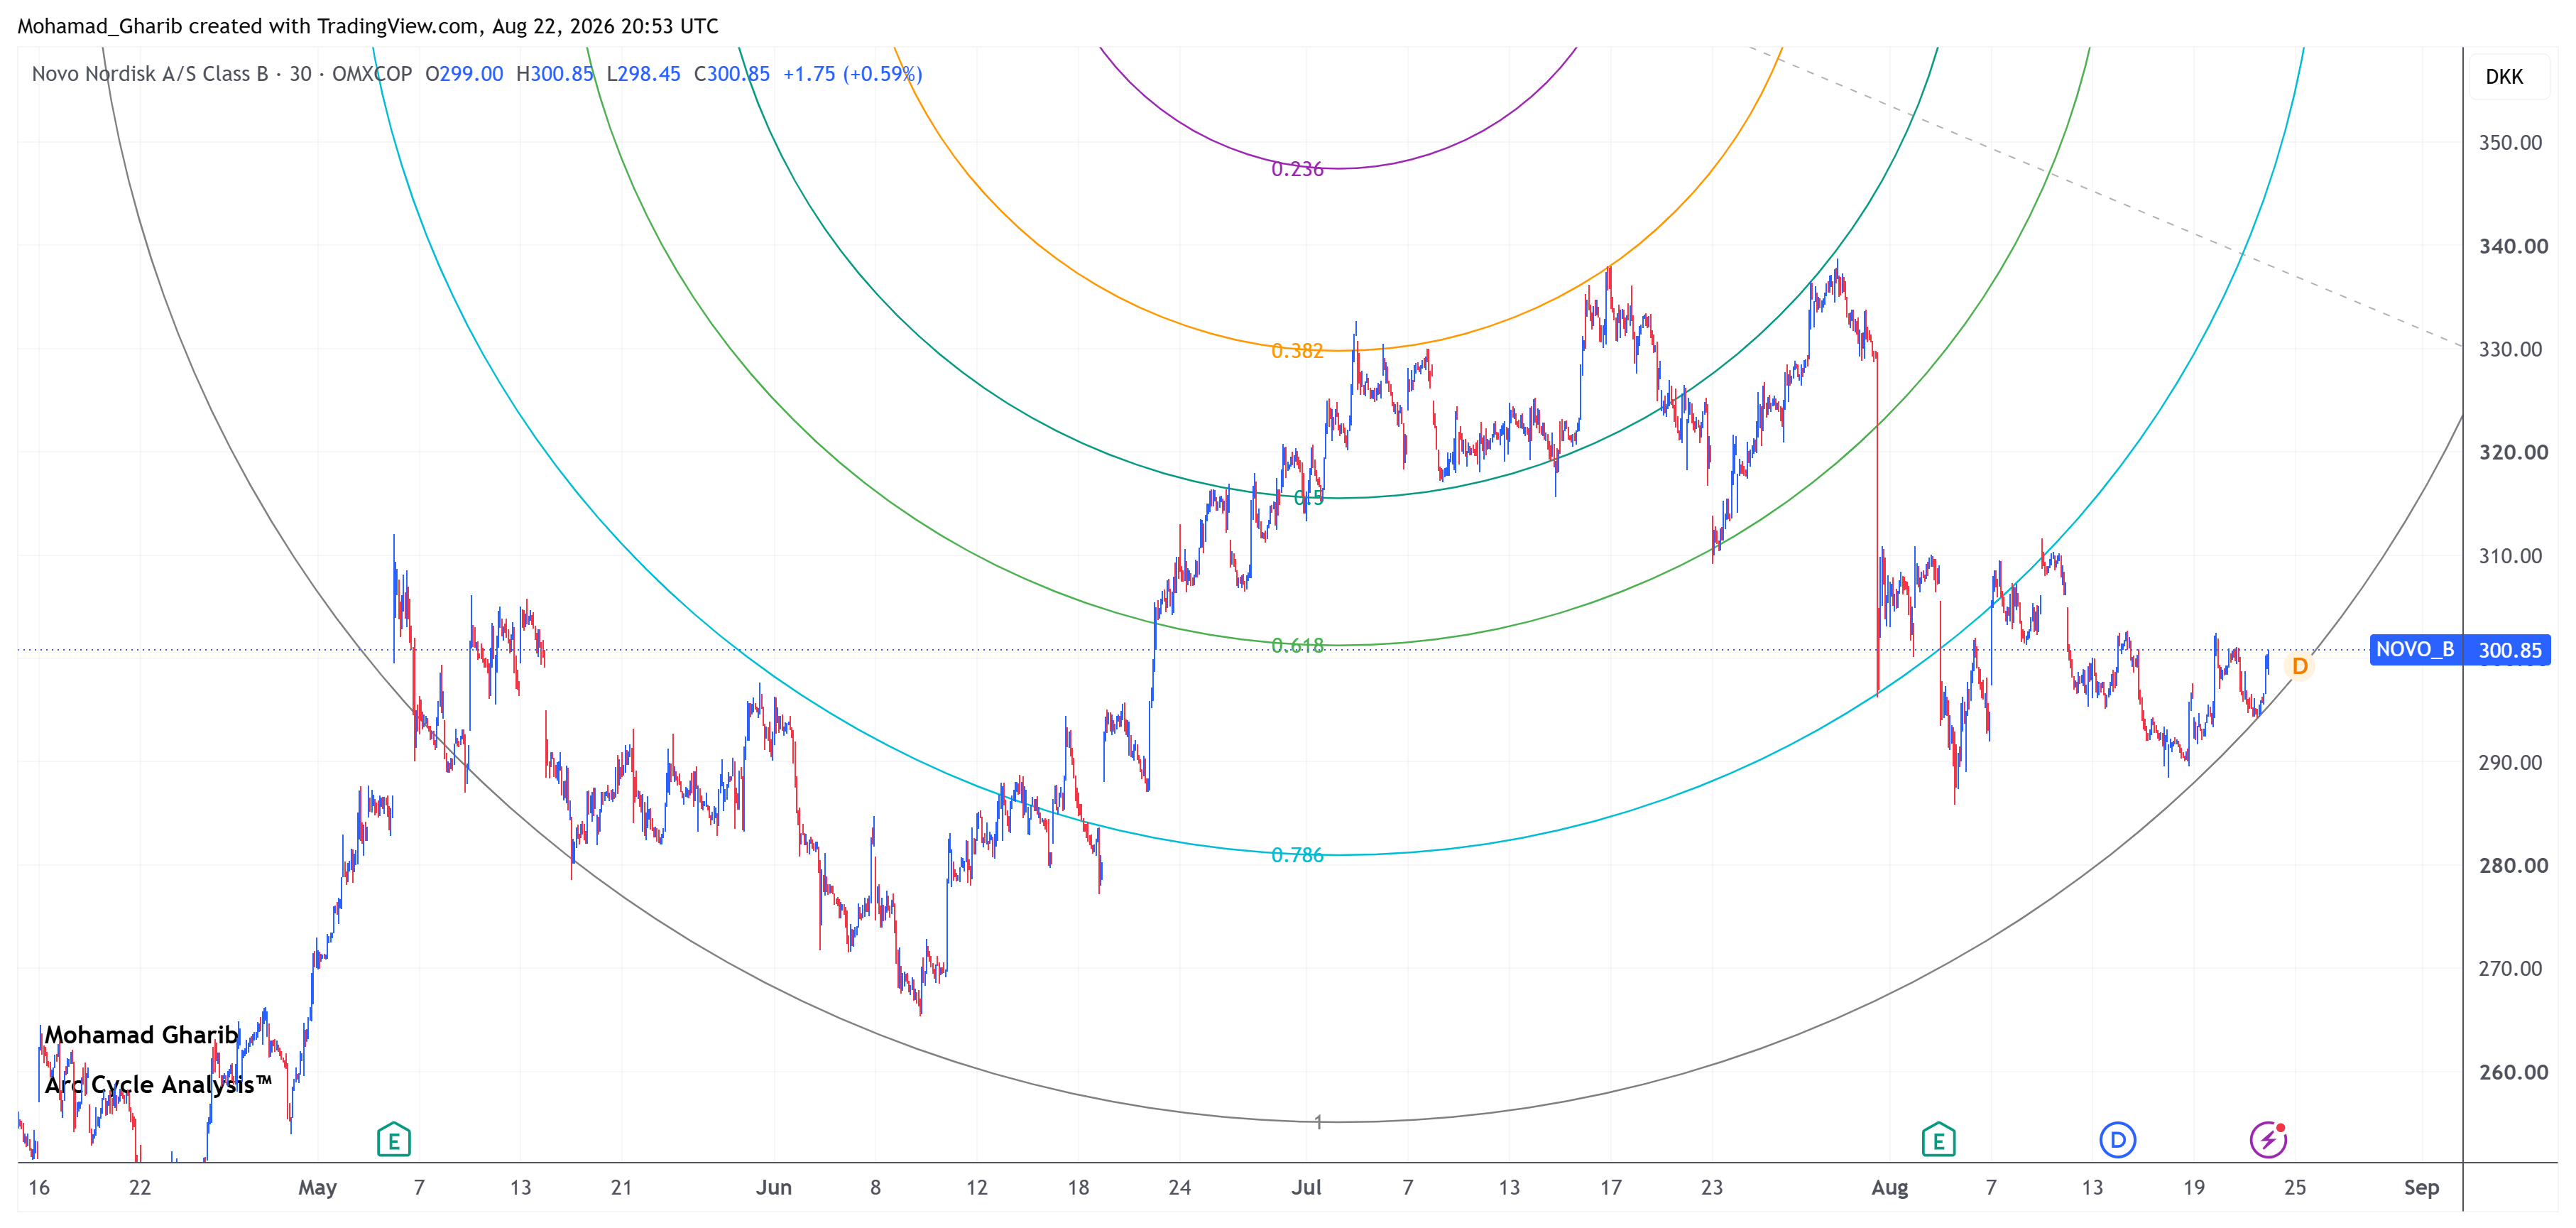The width and height of the screenshot is (2576, 1228).
Task: Click the 17 date label on time axis
Action: tap(1610, 1188)
